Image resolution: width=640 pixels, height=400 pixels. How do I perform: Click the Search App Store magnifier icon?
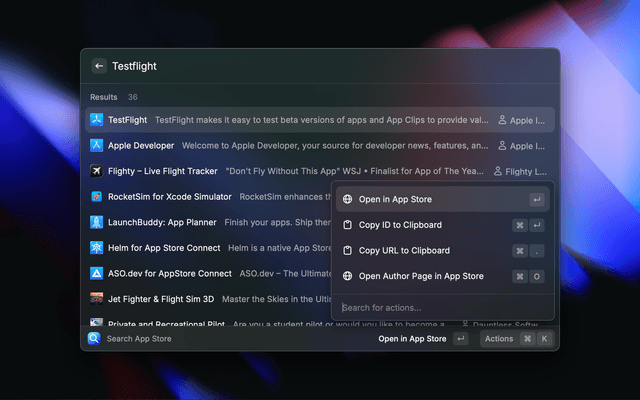[x=94, y=338]
